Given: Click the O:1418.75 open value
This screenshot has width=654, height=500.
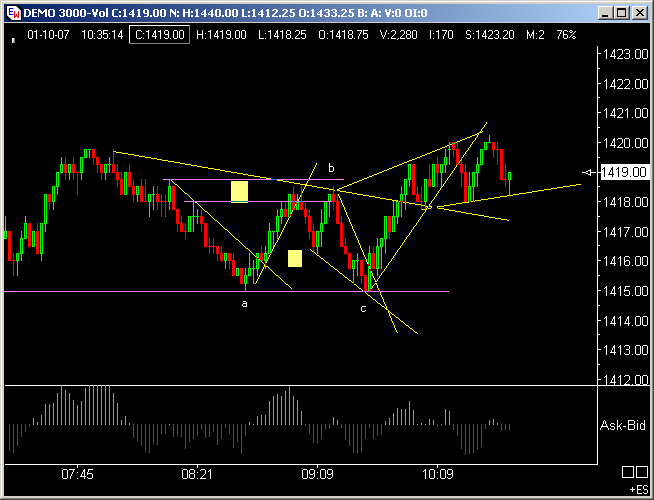Looking at the screenshot, I should [343, 35].
